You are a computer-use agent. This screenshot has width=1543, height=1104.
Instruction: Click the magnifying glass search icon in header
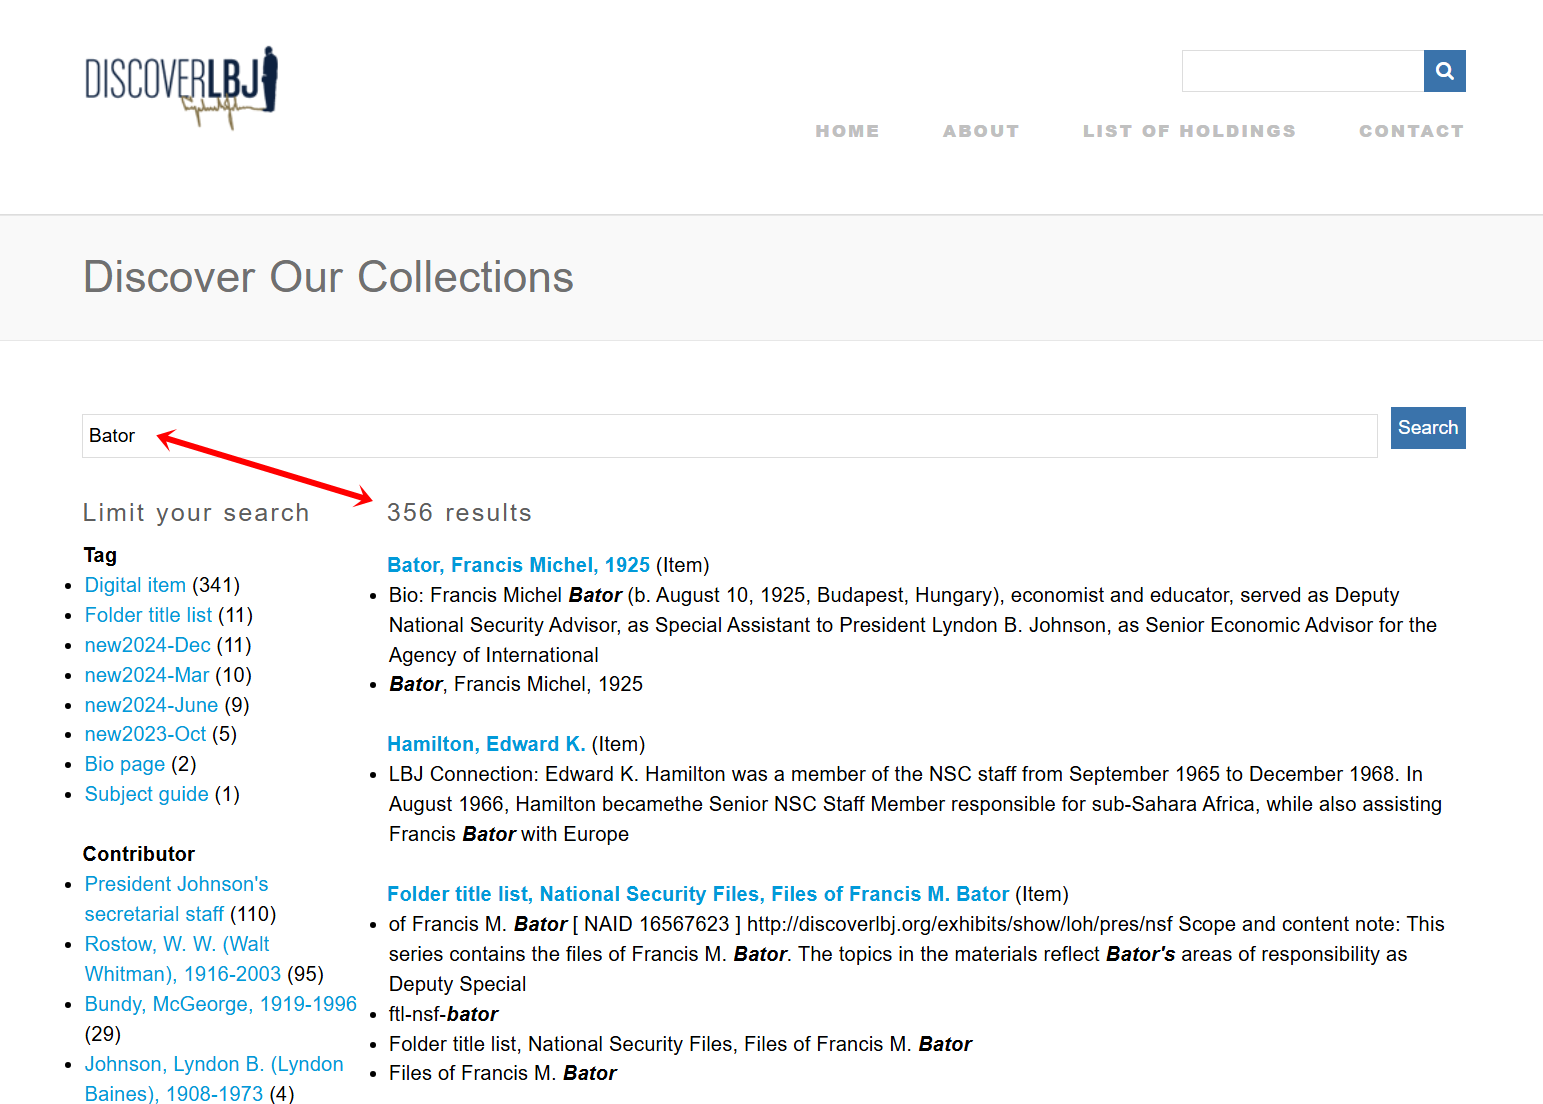(x=1444, y=71)
